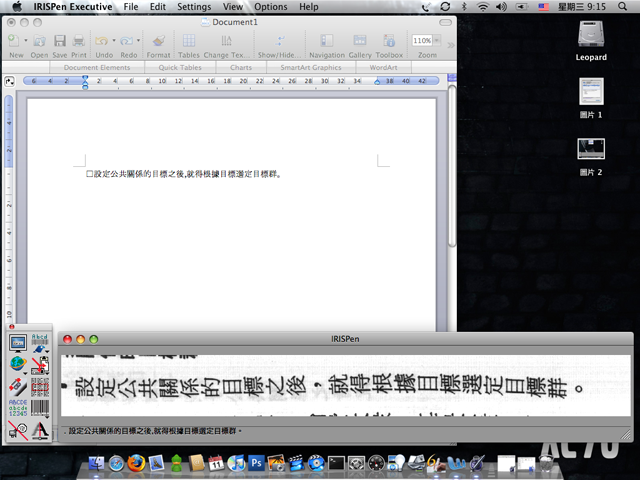Screen dimensions: 640x480
Task: Open the IRISPen Executive application menu
Action: (x=73, y=7)
